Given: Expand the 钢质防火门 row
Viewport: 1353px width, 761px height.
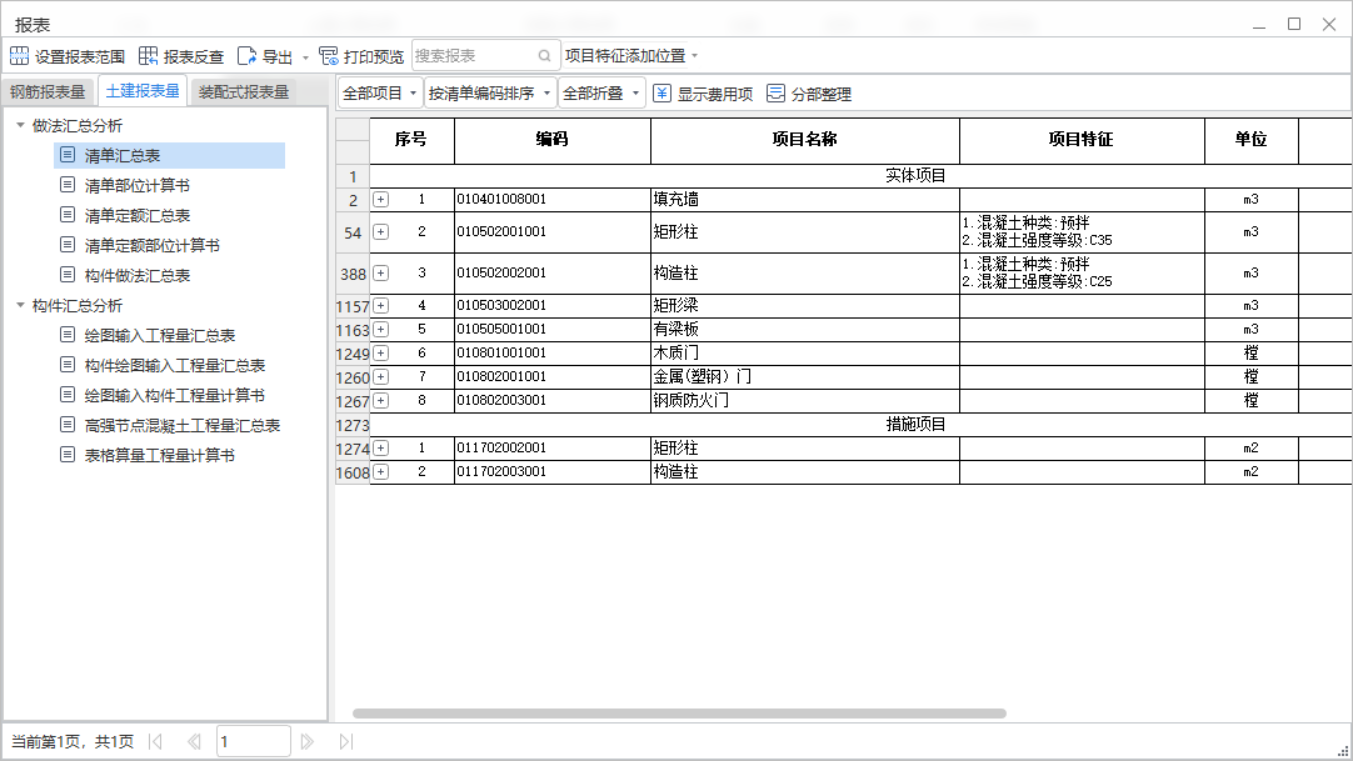Looking at the screenshot, I should [381, 401].
